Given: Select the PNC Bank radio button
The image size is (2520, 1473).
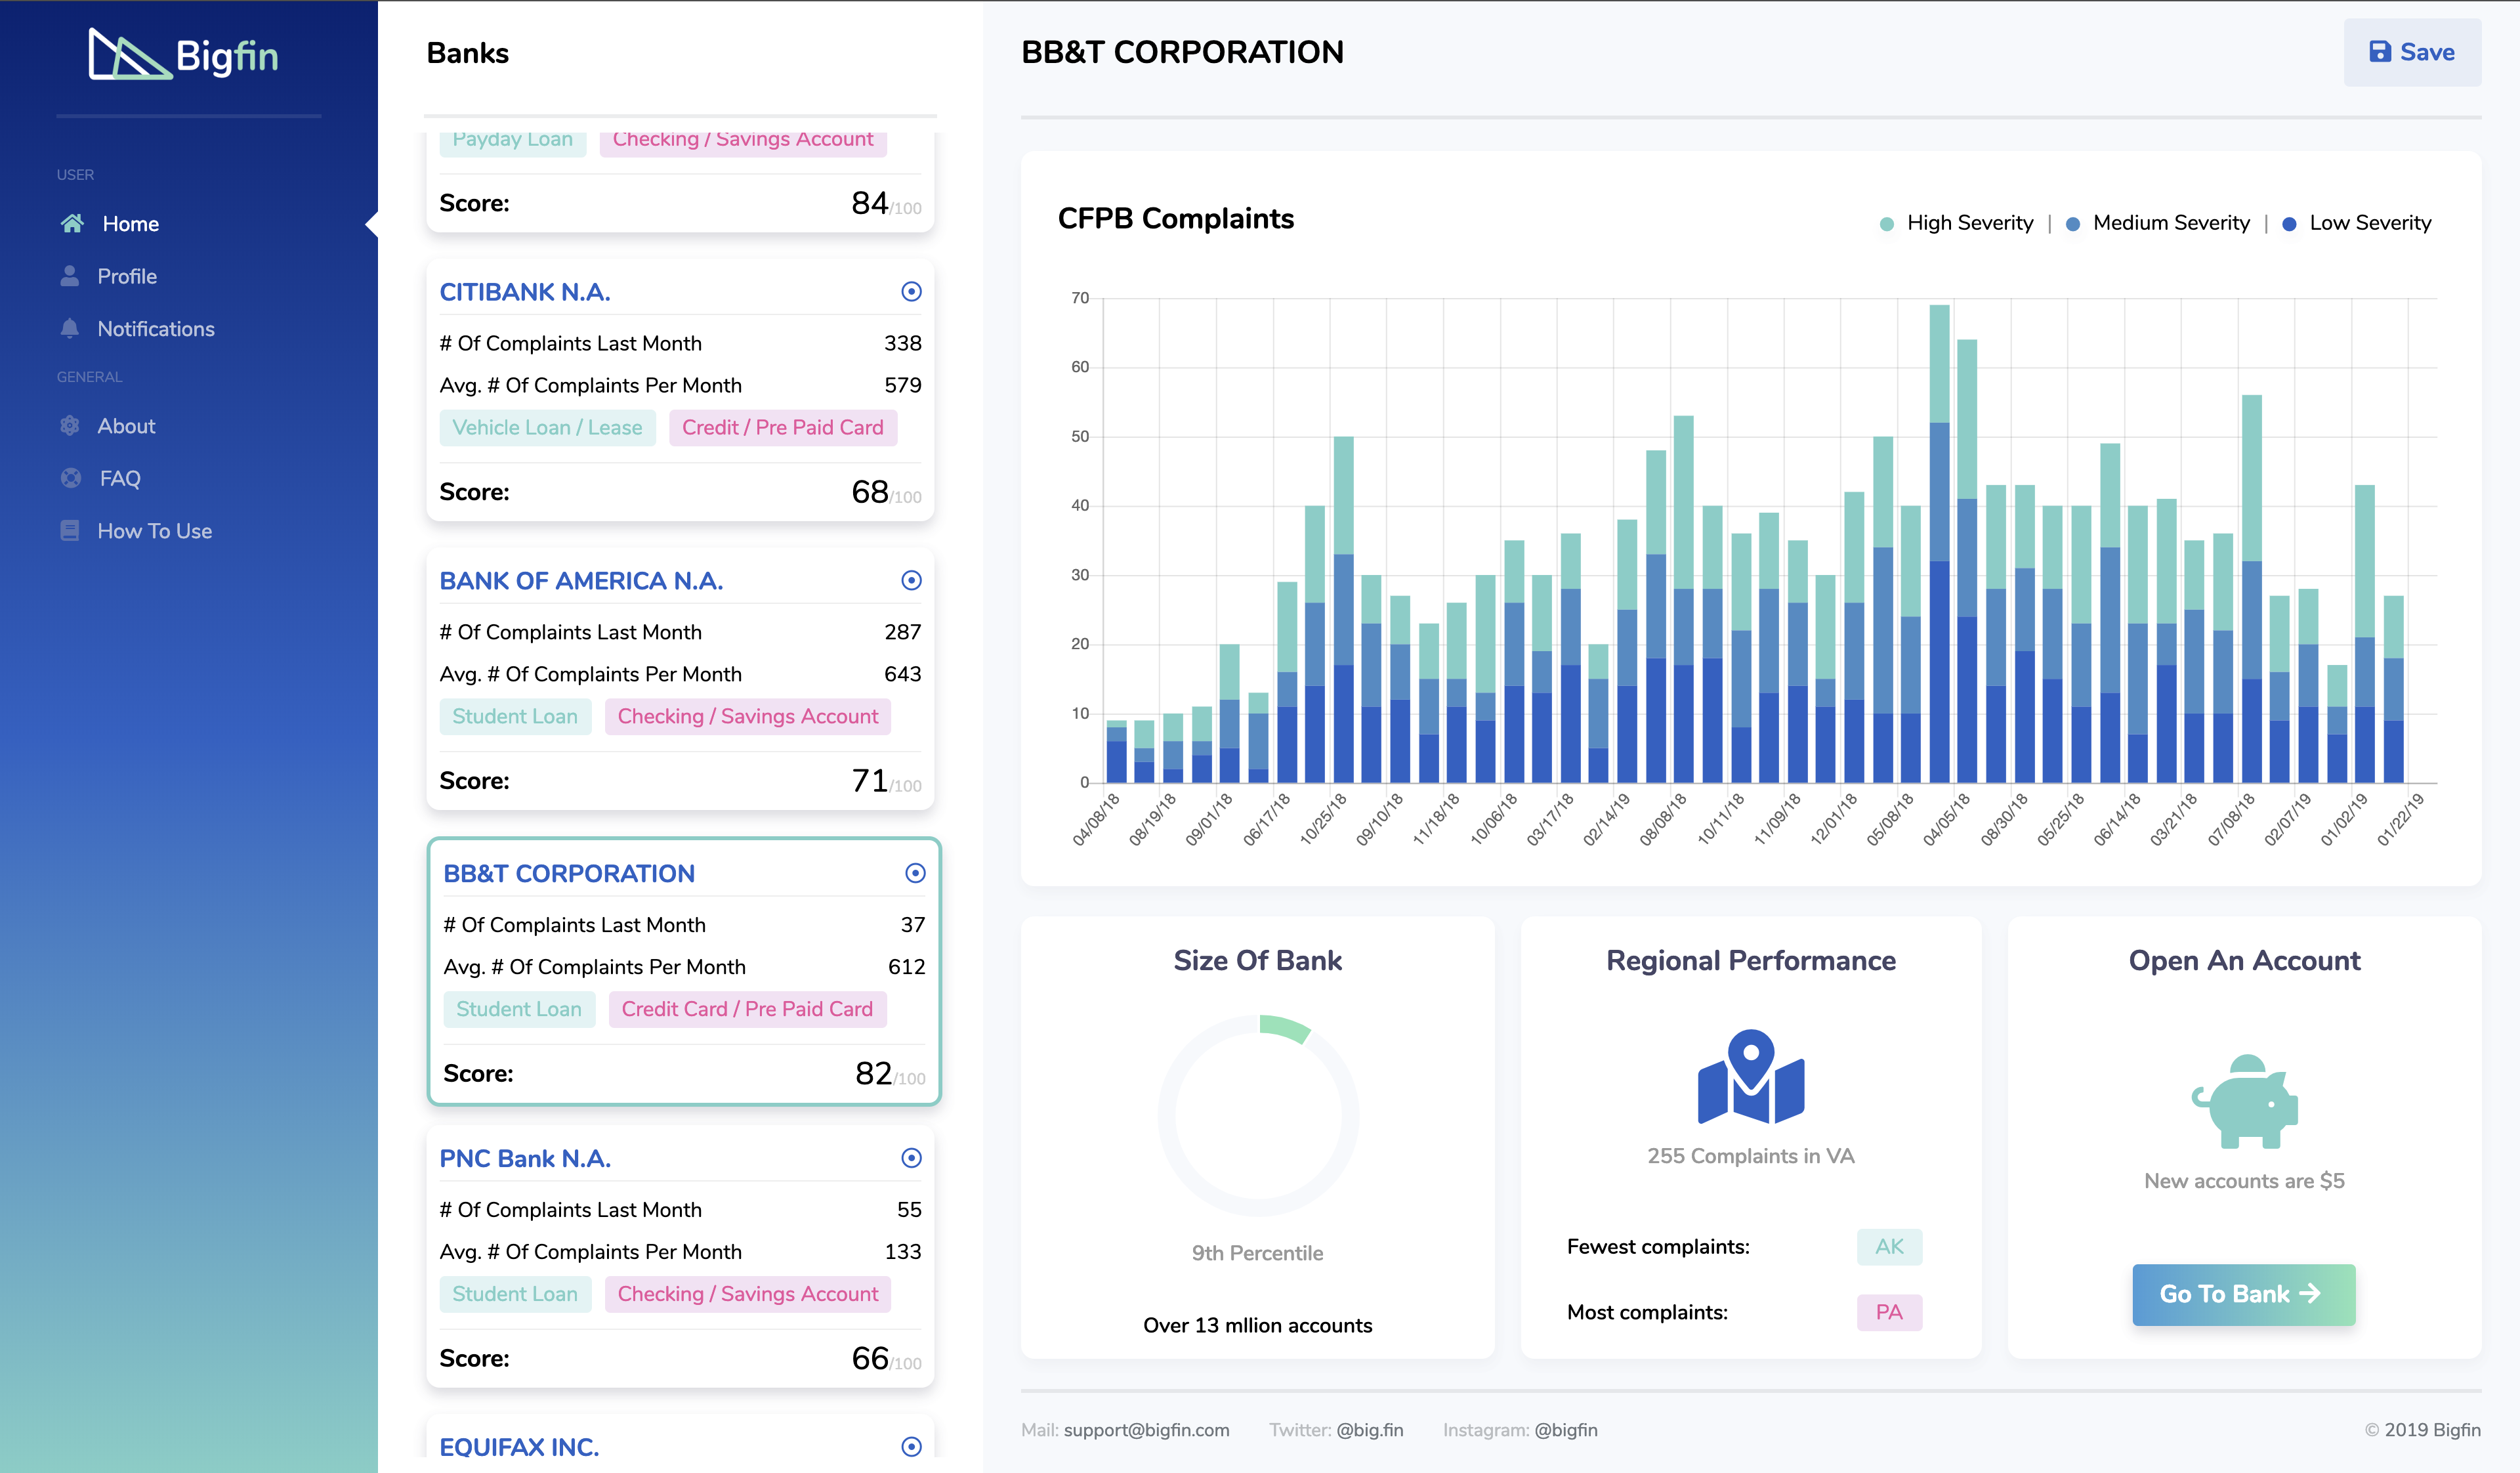Looking at the screenshot, I should pyautogui.click(x=911, y=1158).
